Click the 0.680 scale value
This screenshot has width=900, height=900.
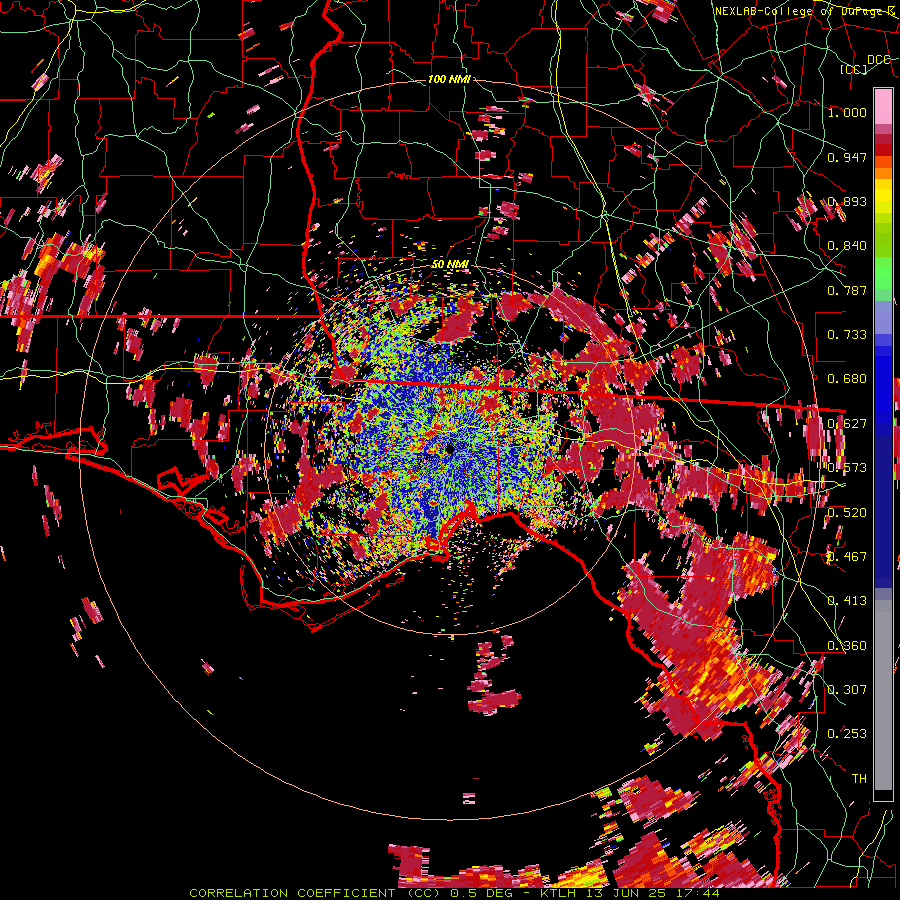point(847,379)
